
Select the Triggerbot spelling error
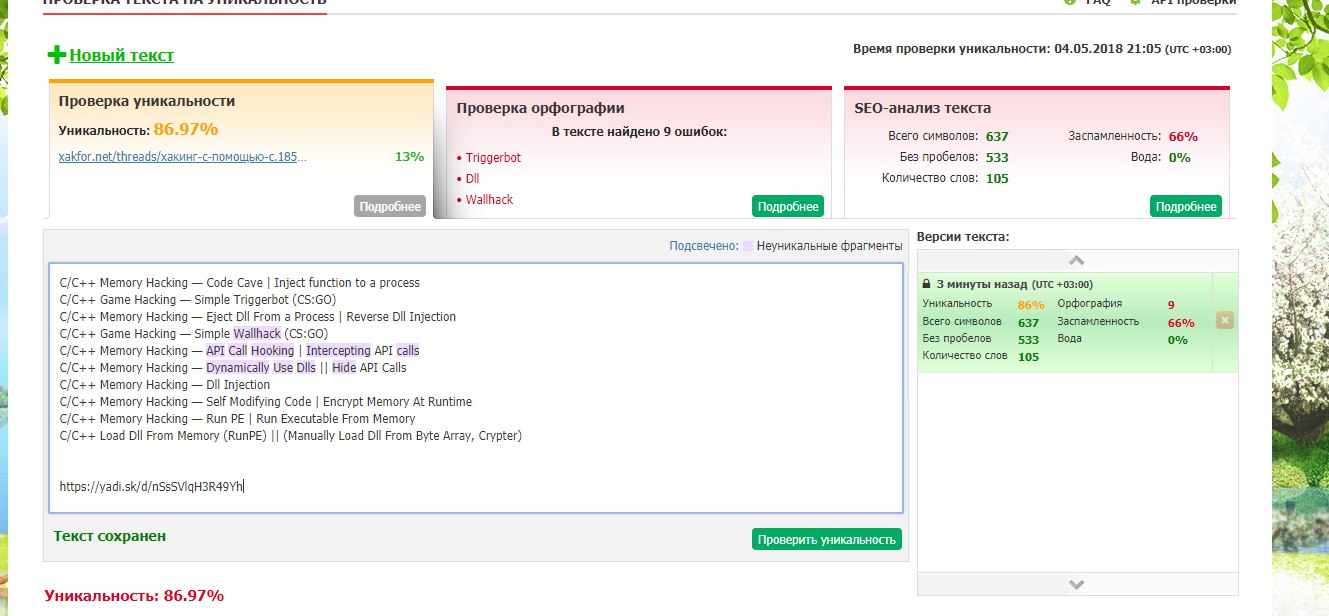(x=493, y=158)
